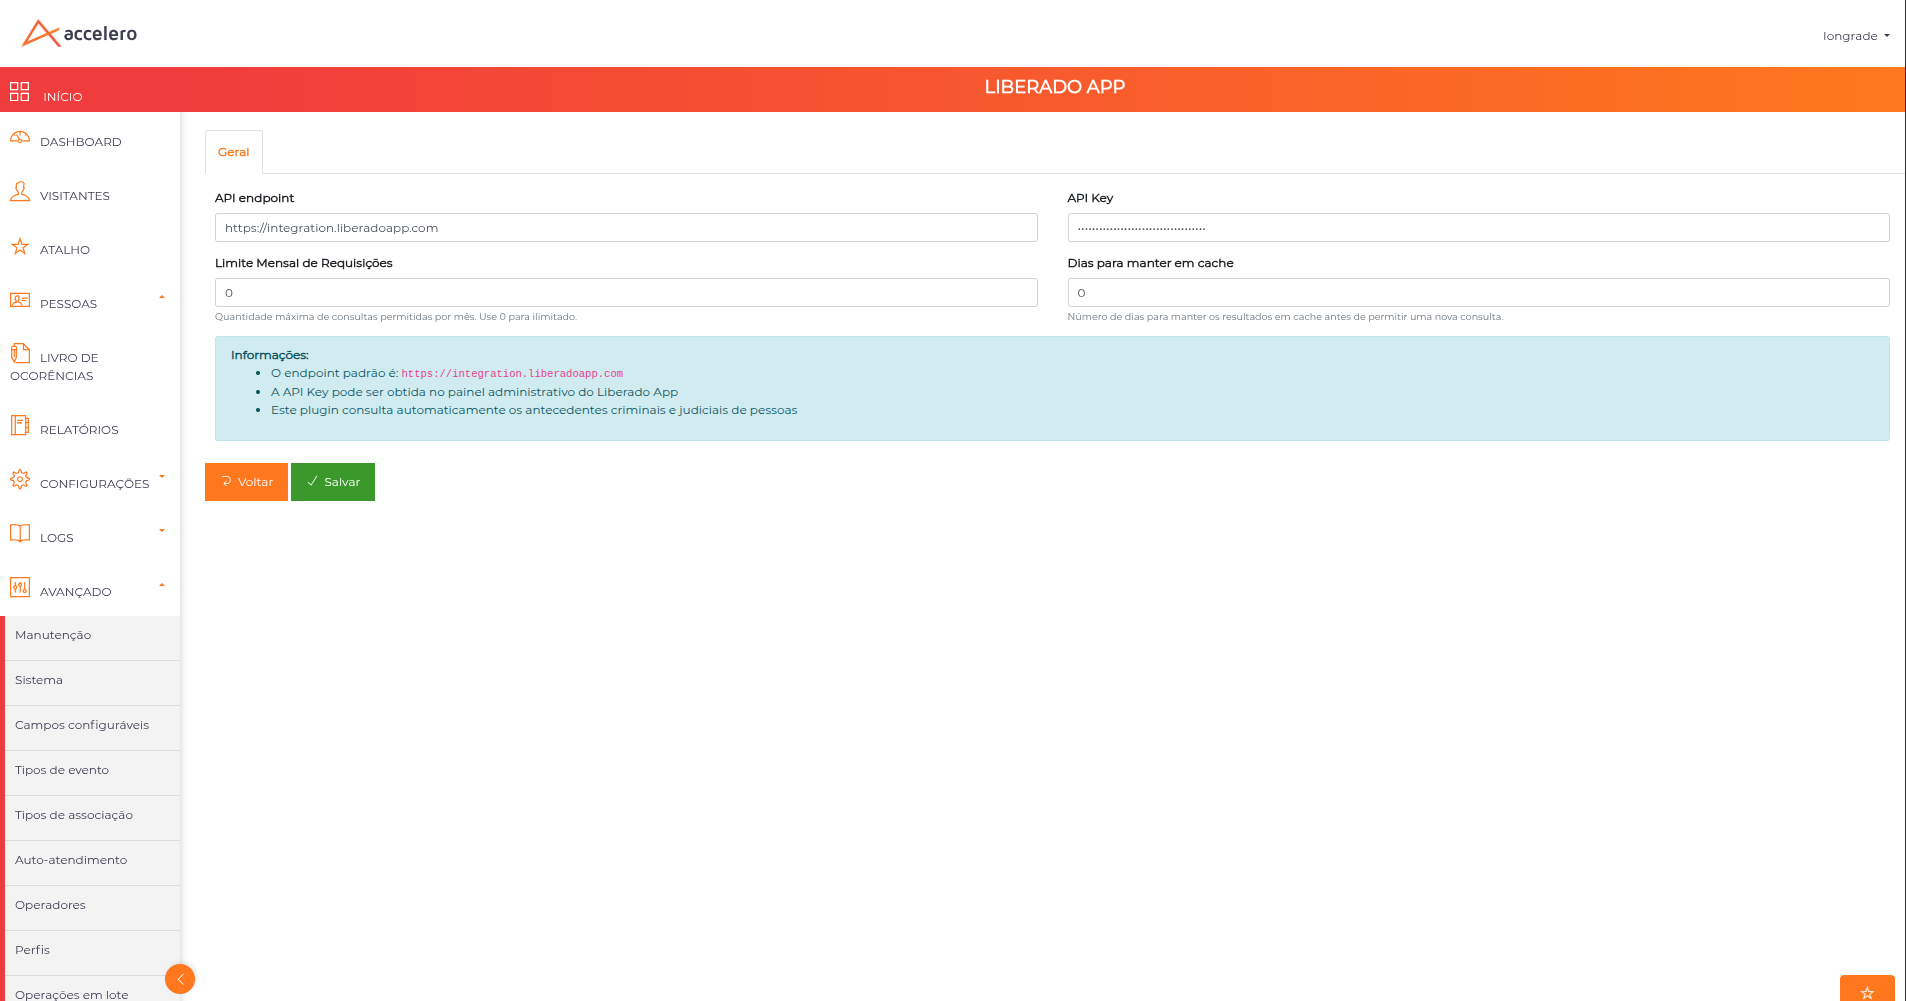This screenshot has width=1906, height=1001.
Task: Click the Início grid icon
Action: click(20, 92)
